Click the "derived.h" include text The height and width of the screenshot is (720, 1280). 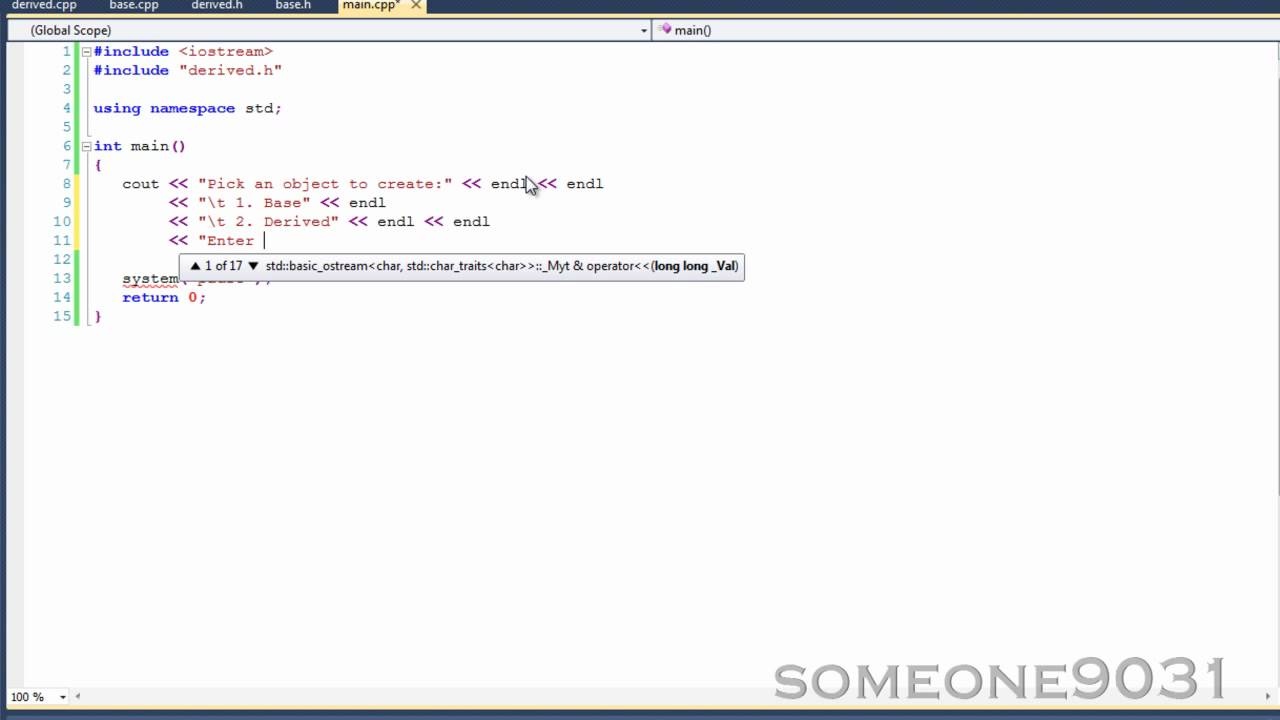pos(230,70)
